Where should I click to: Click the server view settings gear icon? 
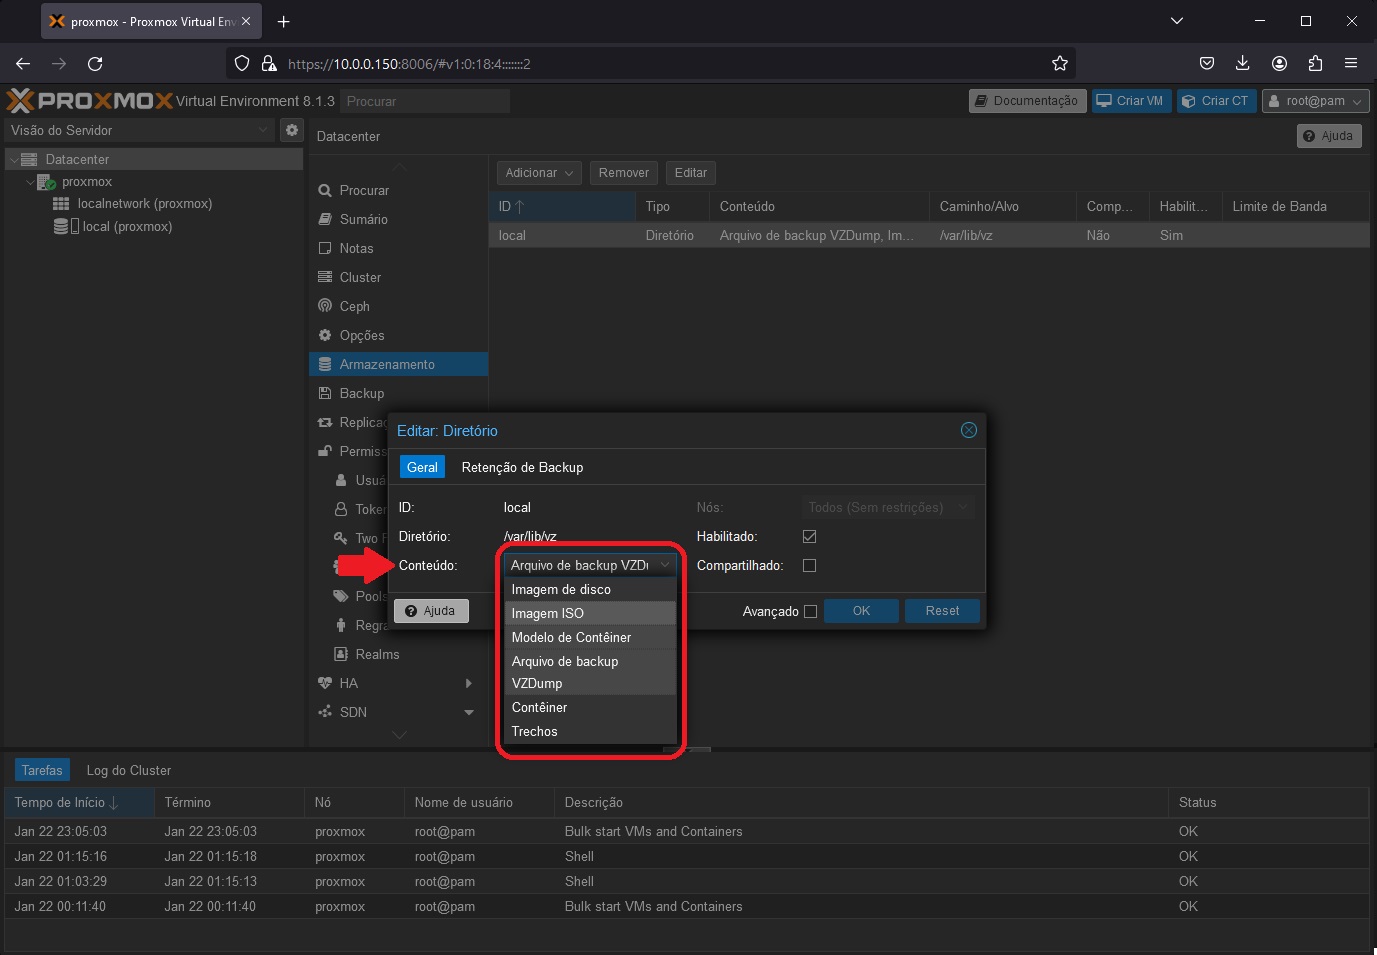coord(292,130)
